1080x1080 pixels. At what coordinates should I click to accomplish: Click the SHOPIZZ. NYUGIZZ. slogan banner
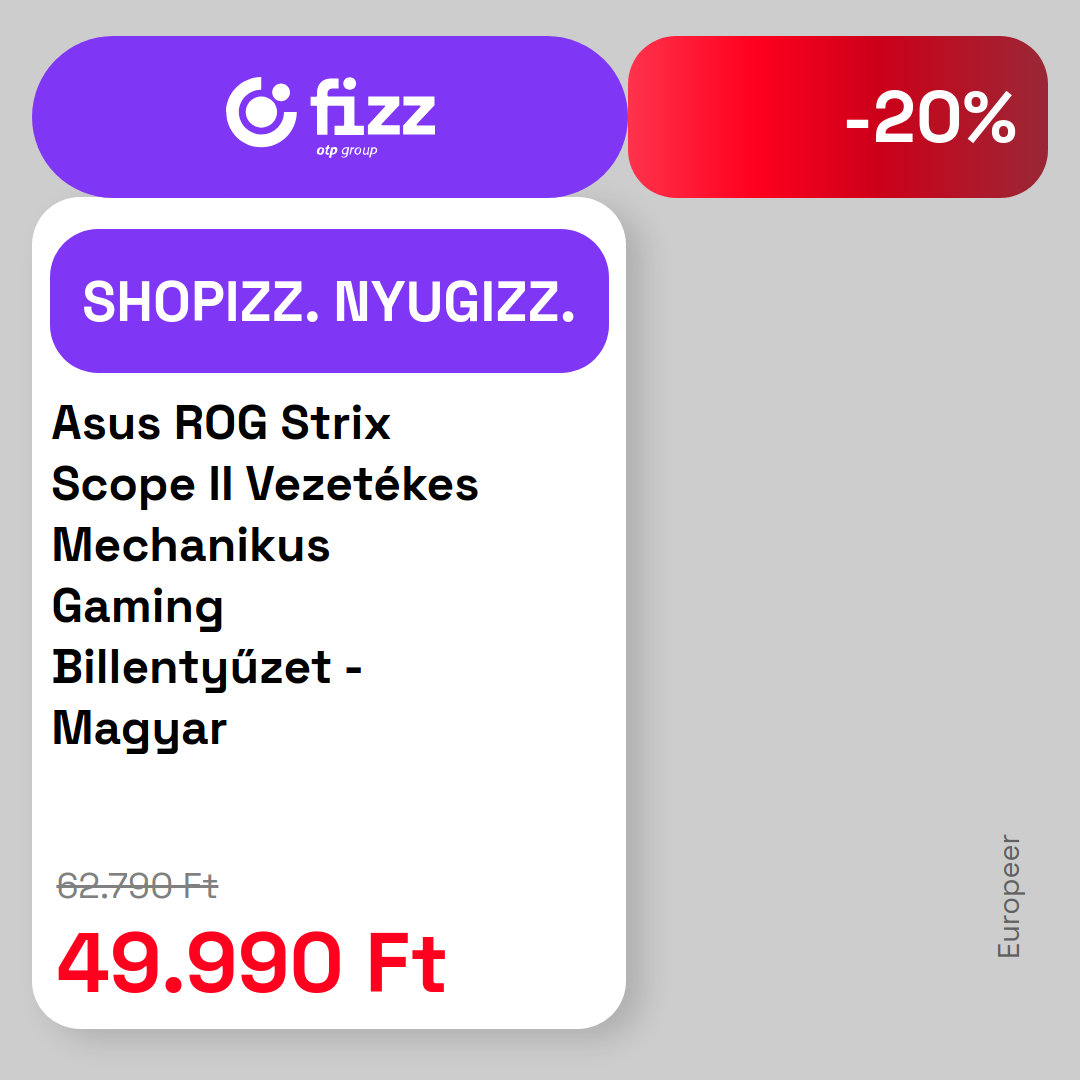(329, 301)
